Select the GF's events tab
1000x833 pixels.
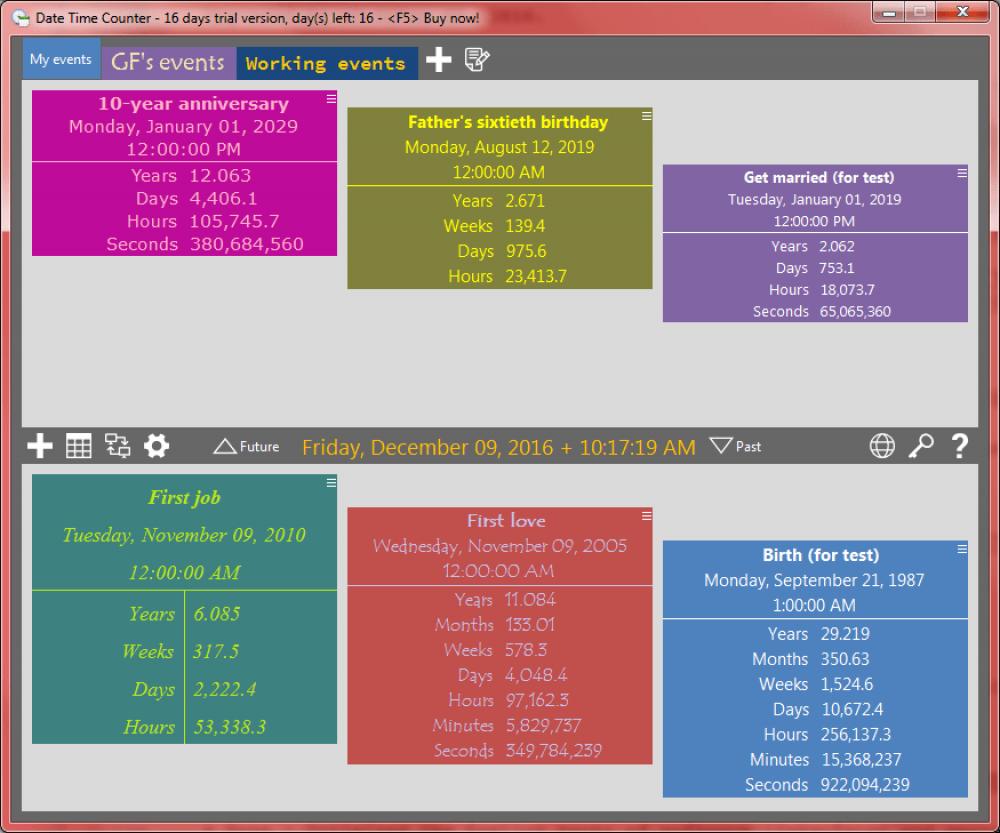coord(168,61)
